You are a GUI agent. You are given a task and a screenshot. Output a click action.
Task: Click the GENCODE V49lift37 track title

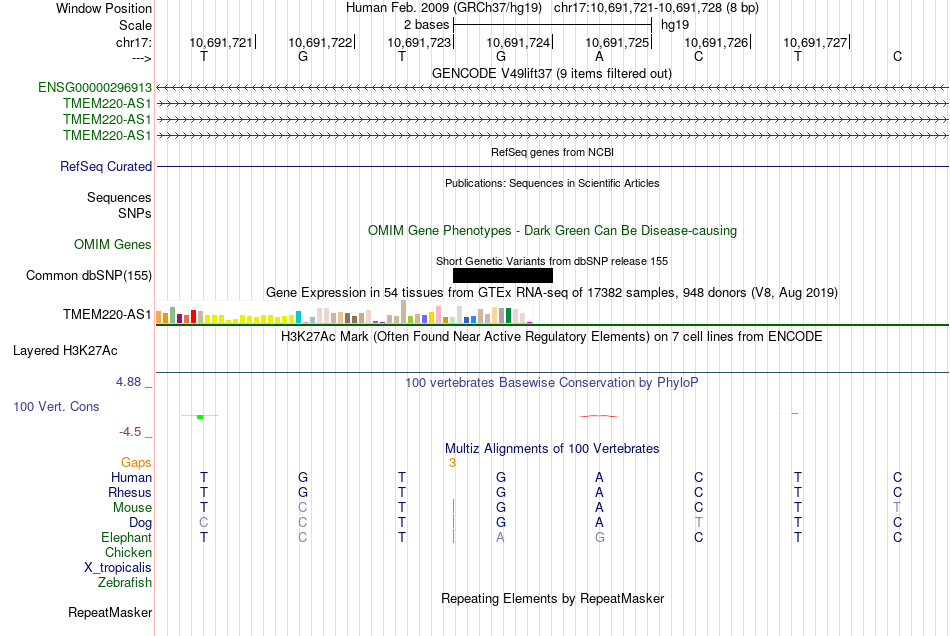(x=552, y=73)
